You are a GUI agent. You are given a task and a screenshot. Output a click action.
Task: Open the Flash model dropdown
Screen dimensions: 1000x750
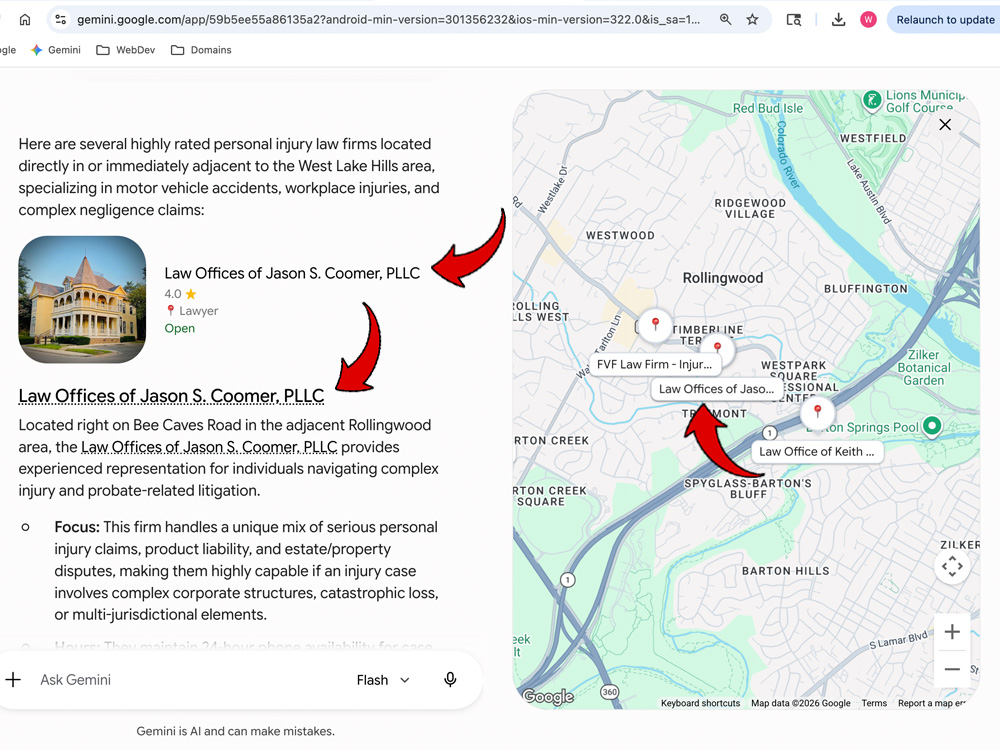coord(383,680)
